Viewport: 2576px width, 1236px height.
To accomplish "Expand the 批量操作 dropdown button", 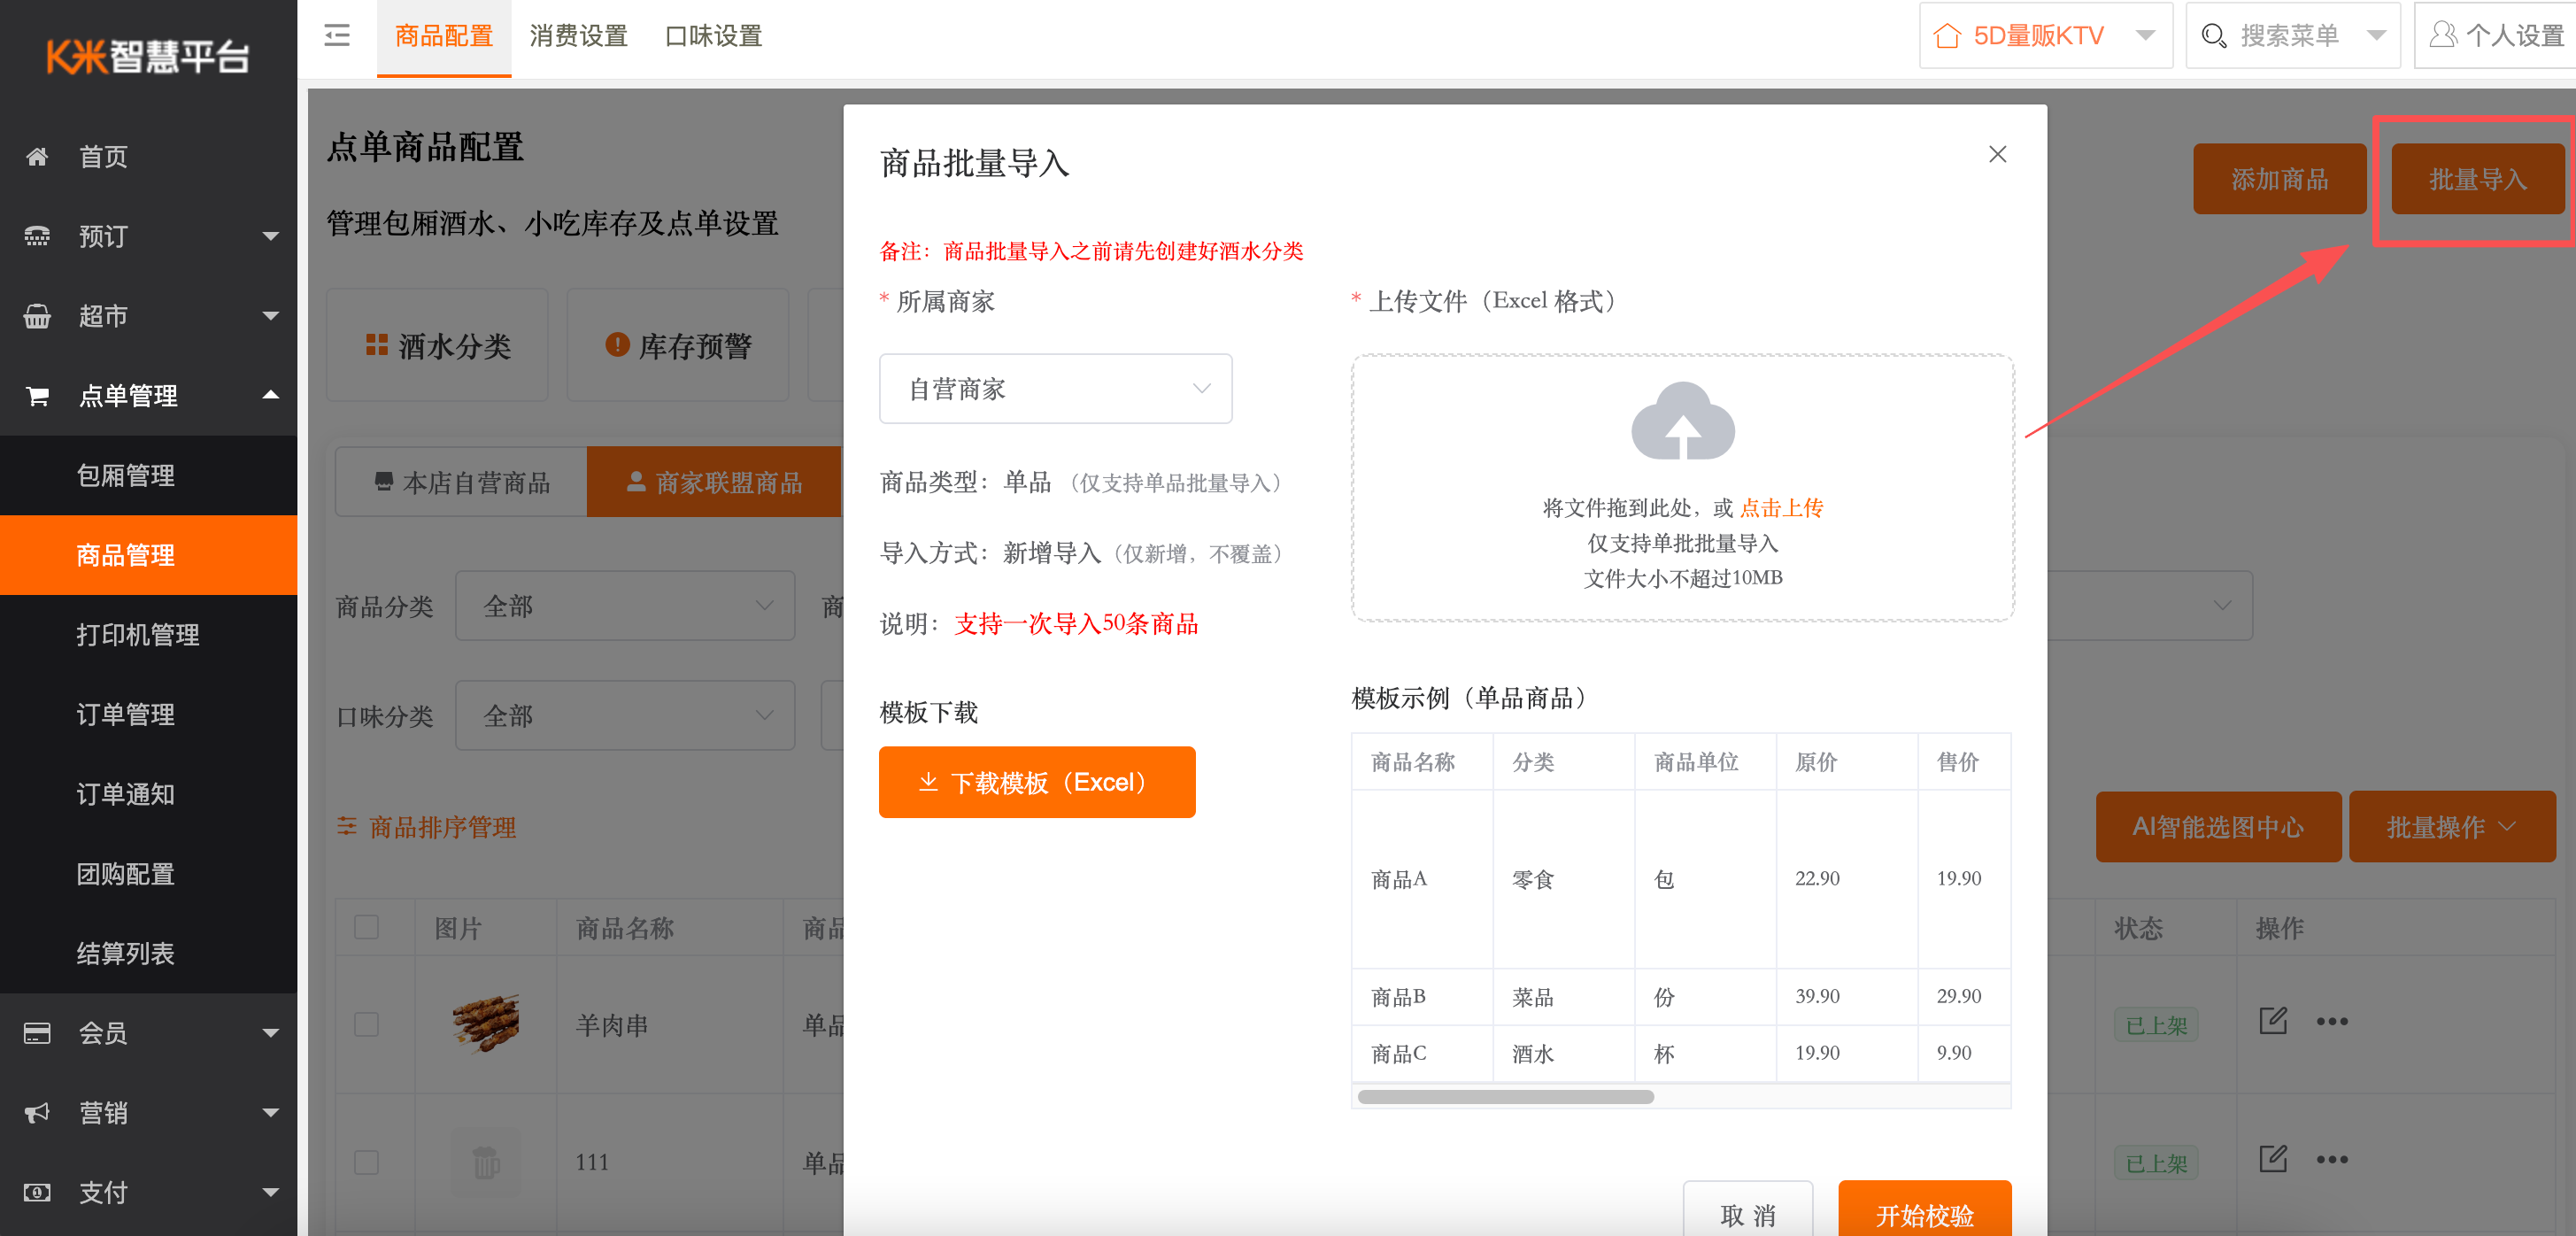I will click(2451, 827).
